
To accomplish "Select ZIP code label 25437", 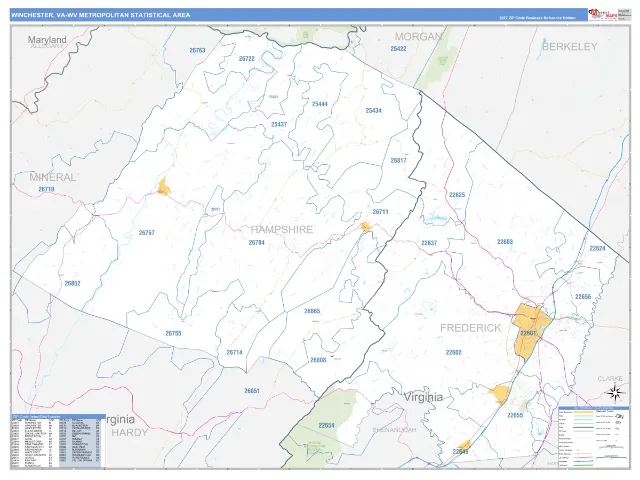I will [279, 124].
